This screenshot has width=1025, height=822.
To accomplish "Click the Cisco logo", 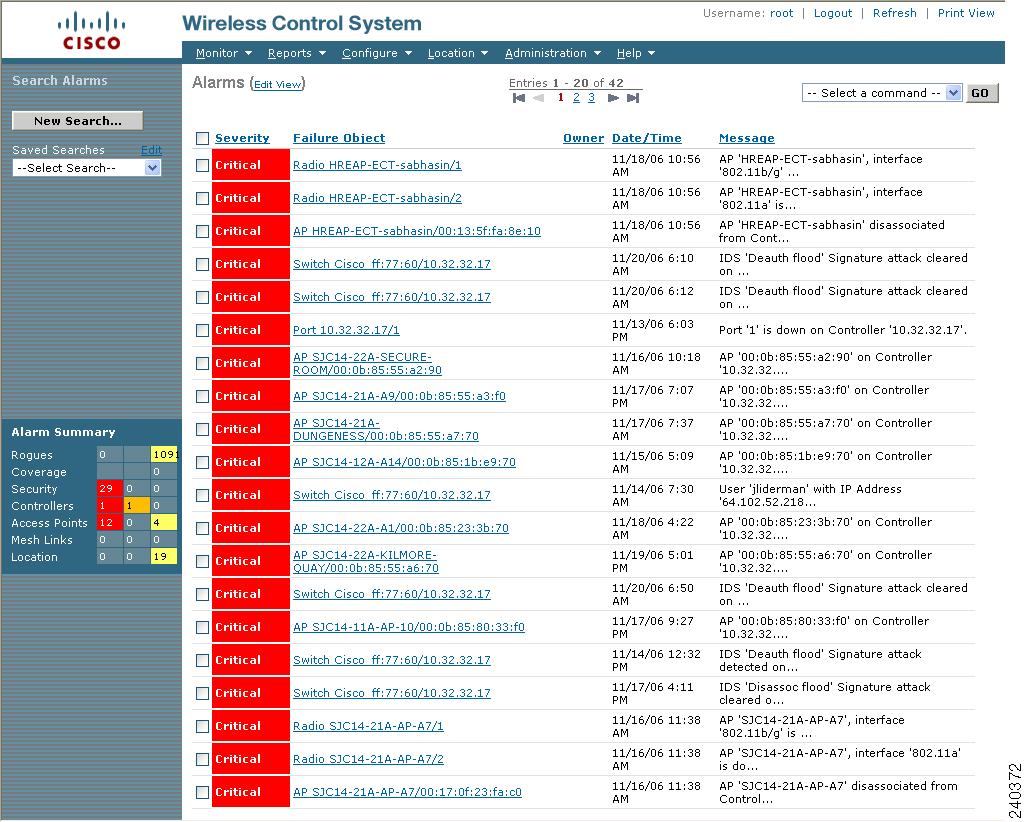I will click(x=92, y=31).
